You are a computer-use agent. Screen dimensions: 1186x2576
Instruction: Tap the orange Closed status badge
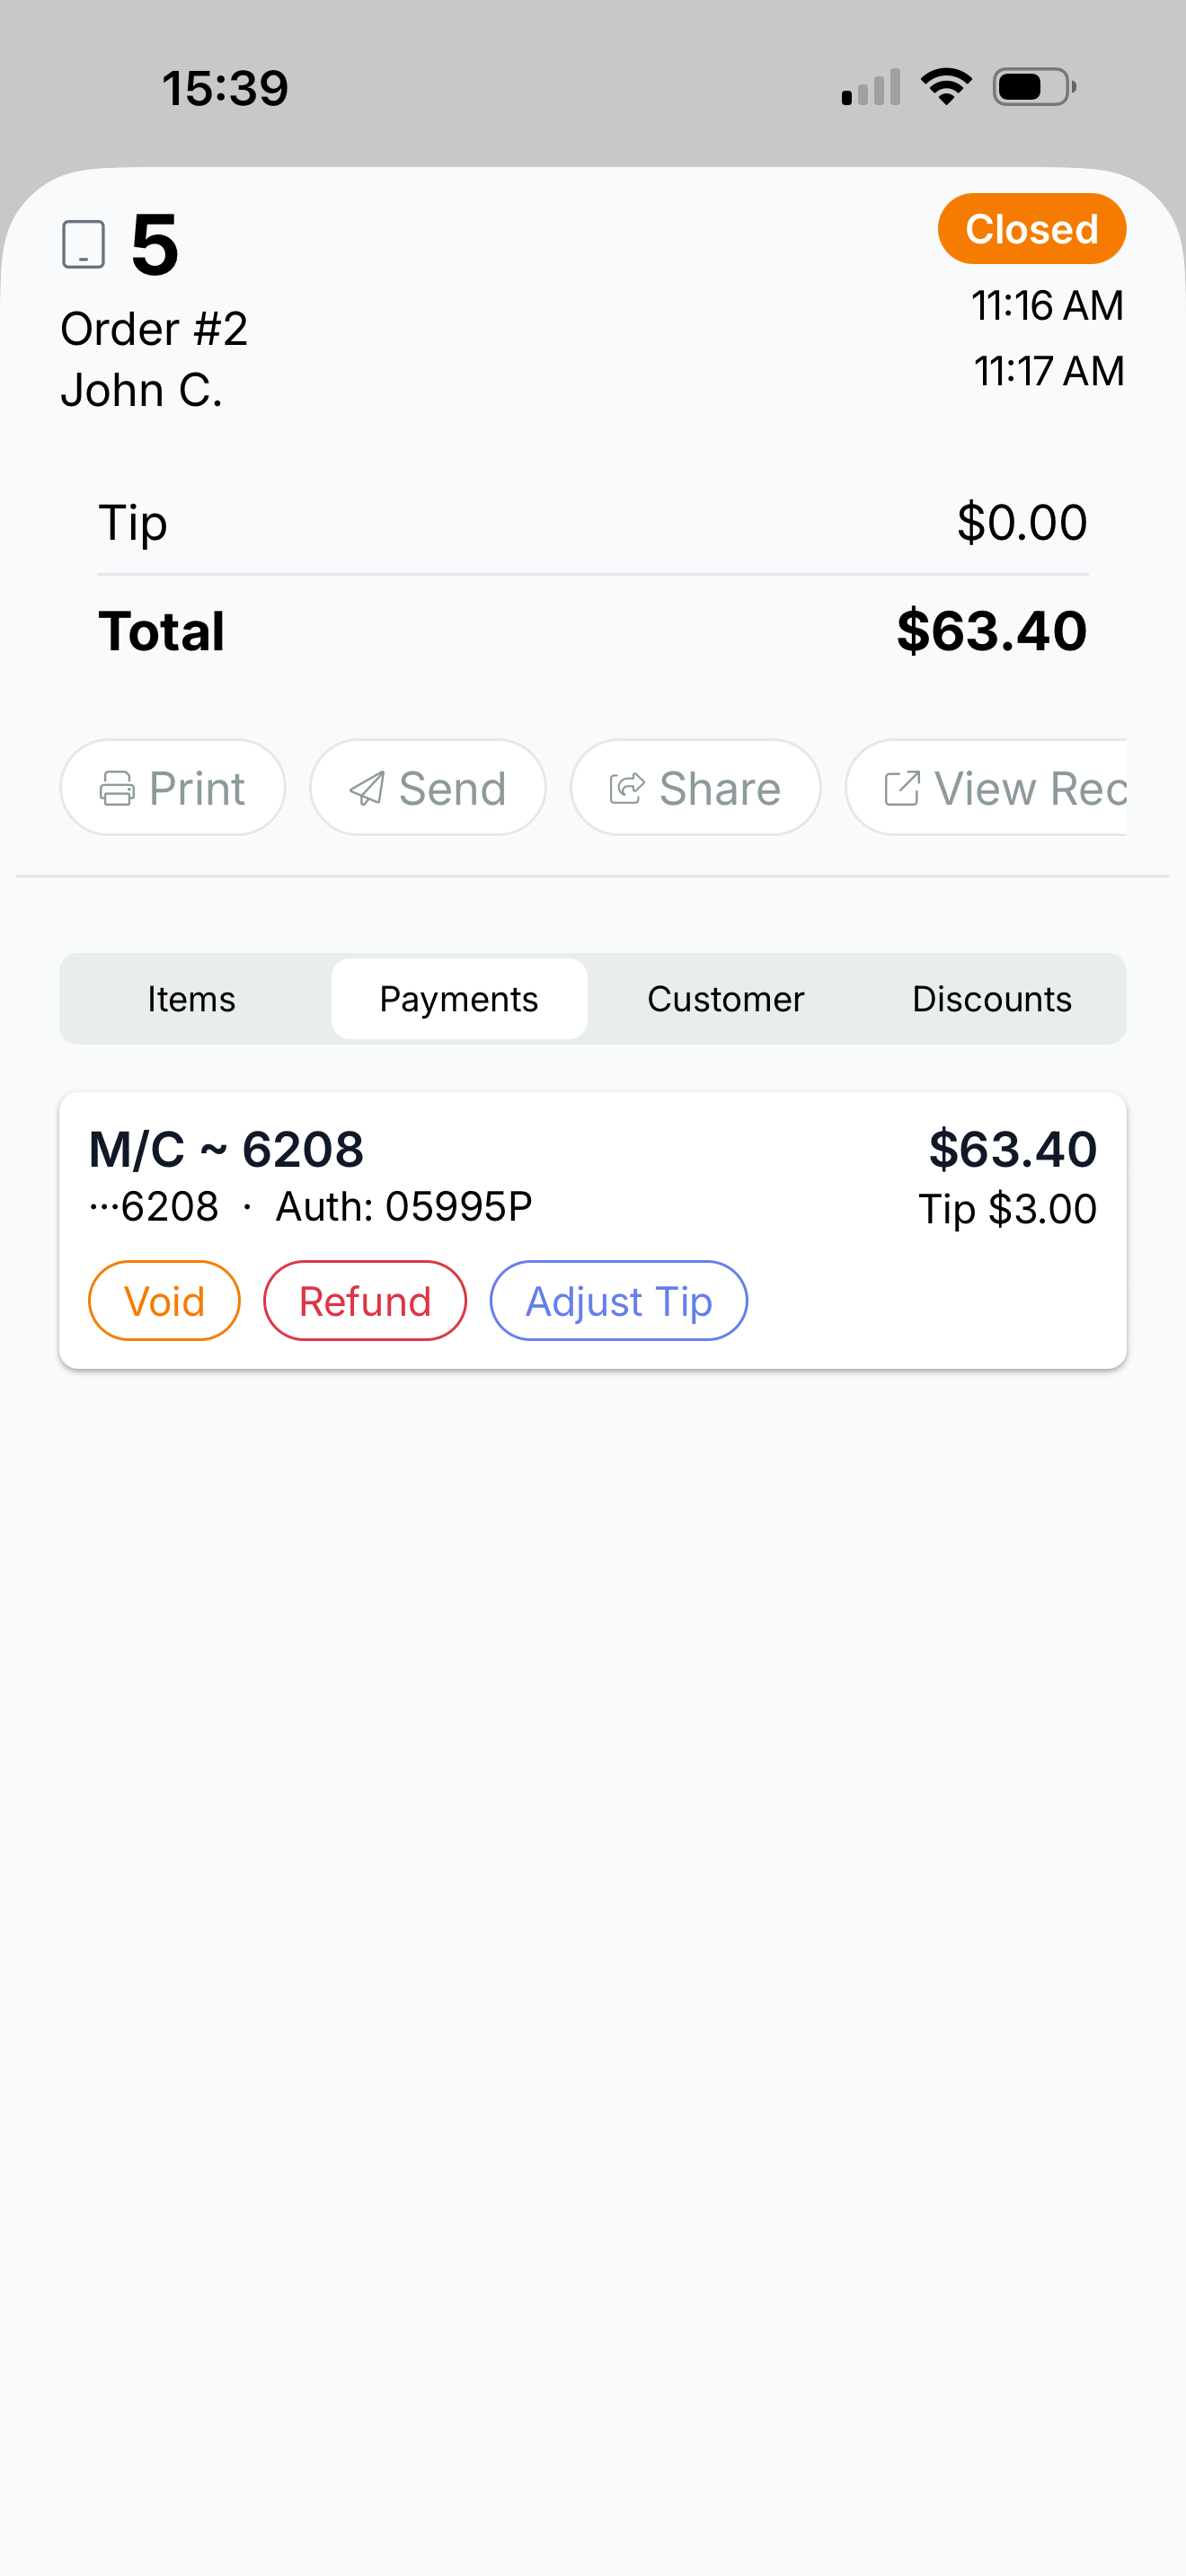click(1031, 229)
